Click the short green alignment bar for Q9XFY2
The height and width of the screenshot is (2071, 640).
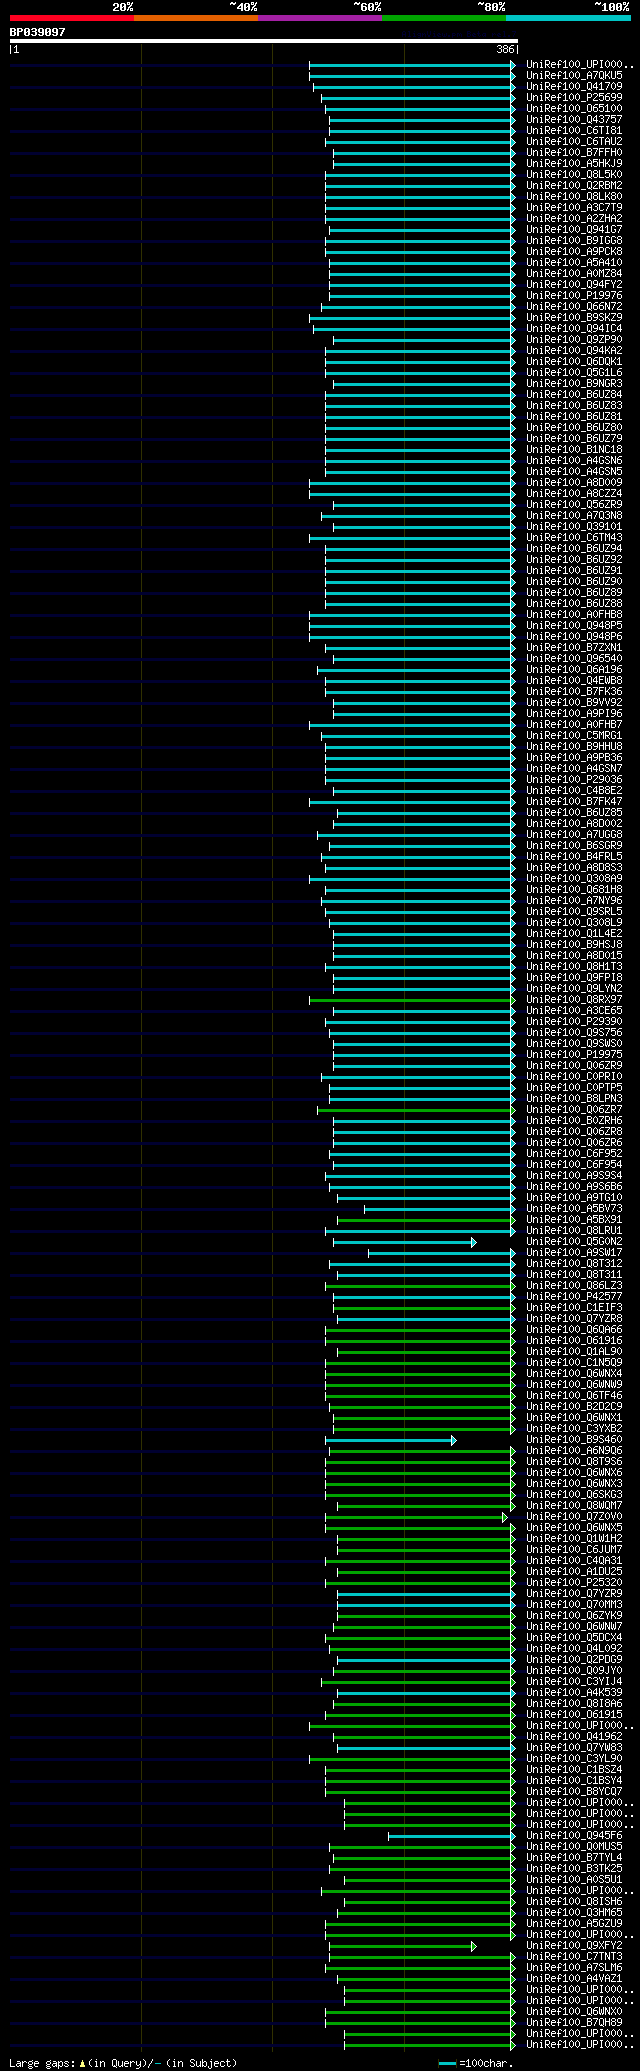pos(403,1946)
